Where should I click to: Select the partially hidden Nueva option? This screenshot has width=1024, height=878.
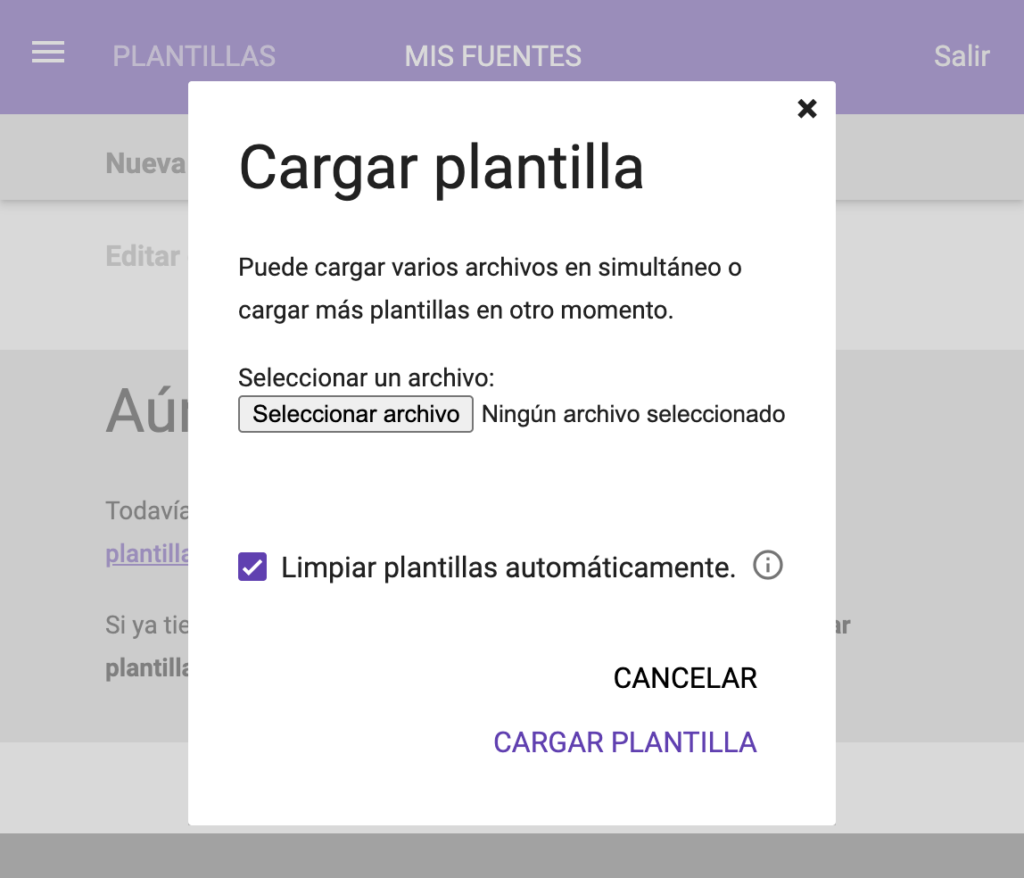[146, 163]
